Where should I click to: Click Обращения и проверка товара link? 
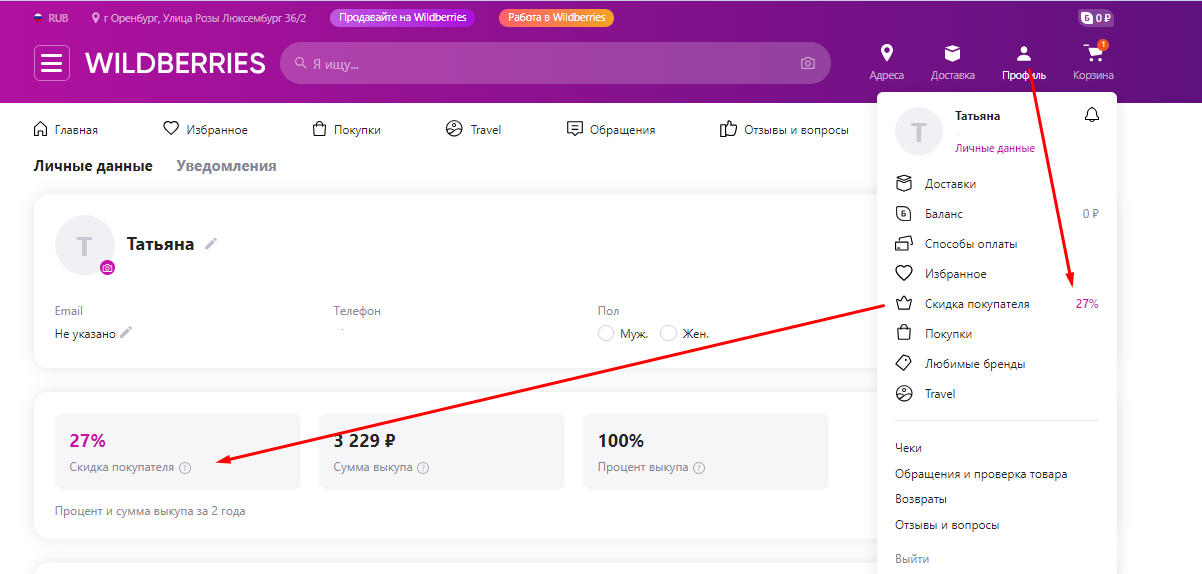(x=981, y=474)
